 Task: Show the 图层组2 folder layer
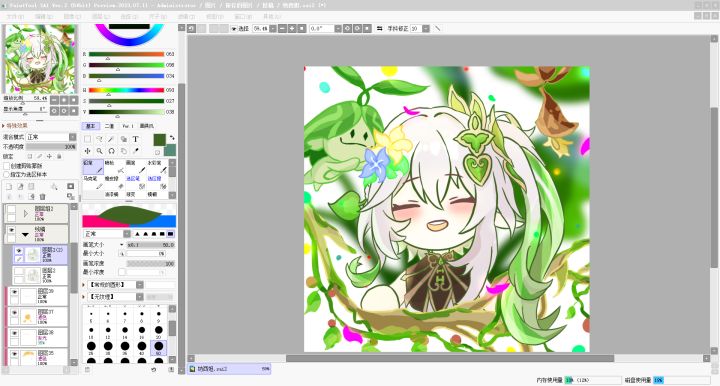(11, 209)
